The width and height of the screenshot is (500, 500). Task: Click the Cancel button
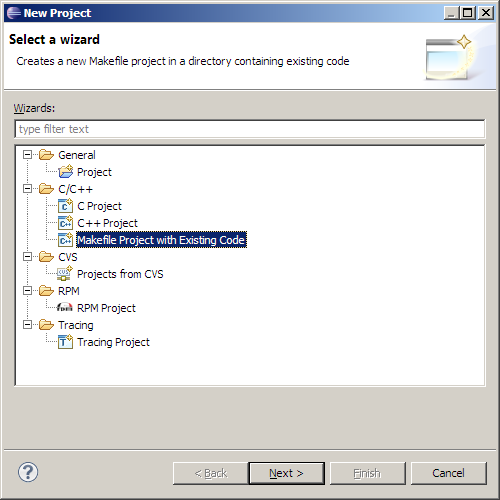(449, 473)
